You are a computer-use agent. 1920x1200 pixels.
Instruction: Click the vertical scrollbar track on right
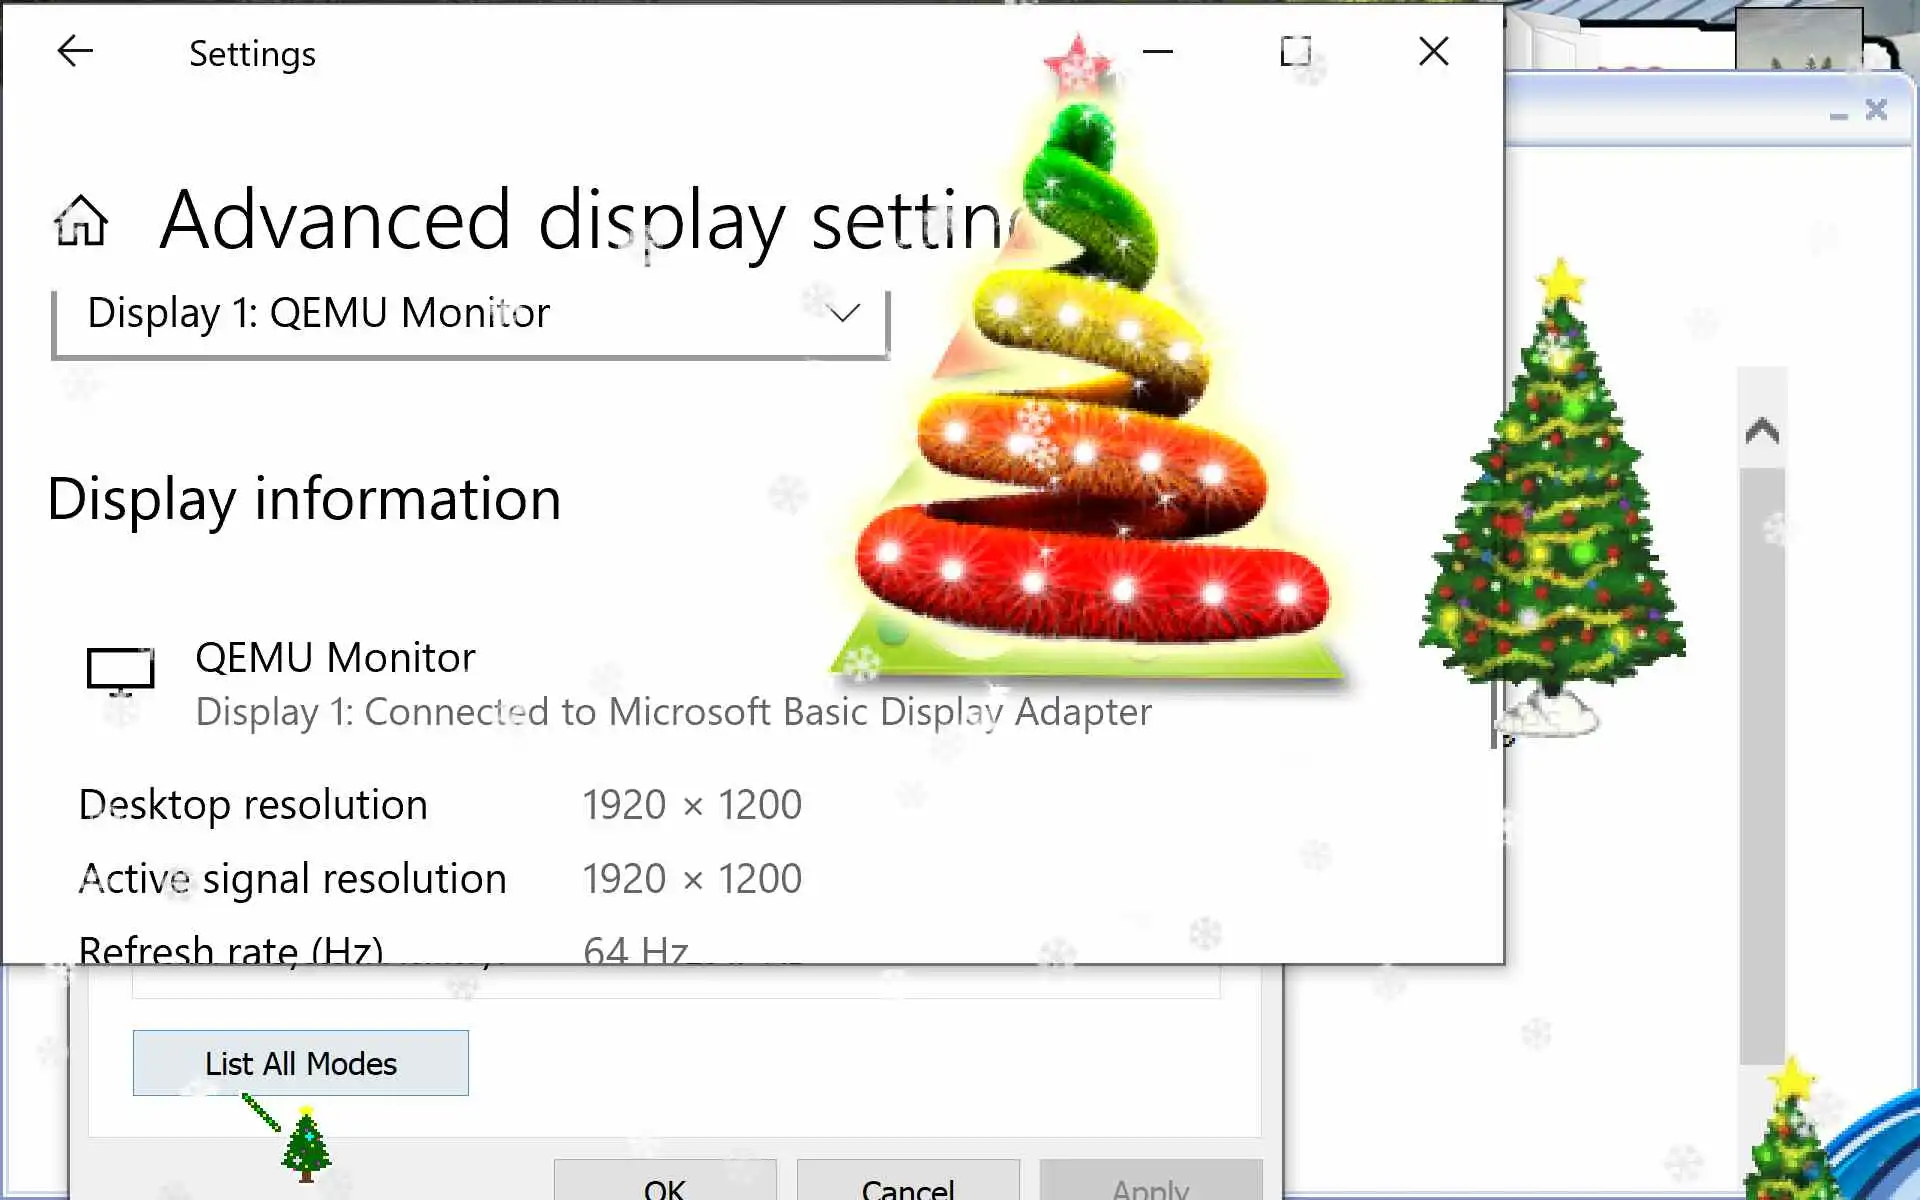[x=1762, y=760]
